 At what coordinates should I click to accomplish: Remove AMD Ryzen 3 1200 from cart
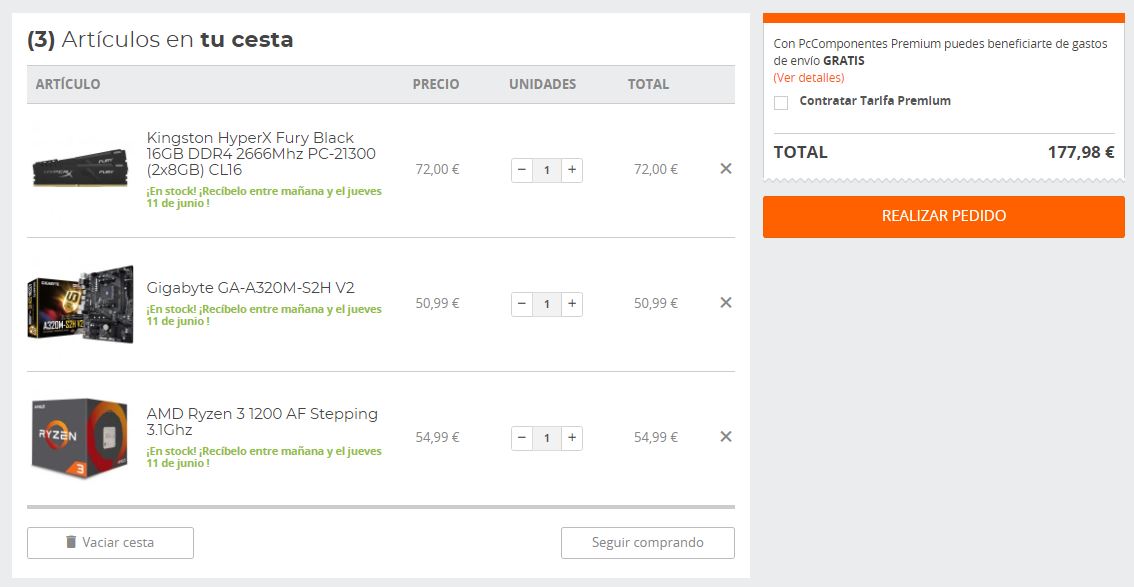[x=726, y=437]
